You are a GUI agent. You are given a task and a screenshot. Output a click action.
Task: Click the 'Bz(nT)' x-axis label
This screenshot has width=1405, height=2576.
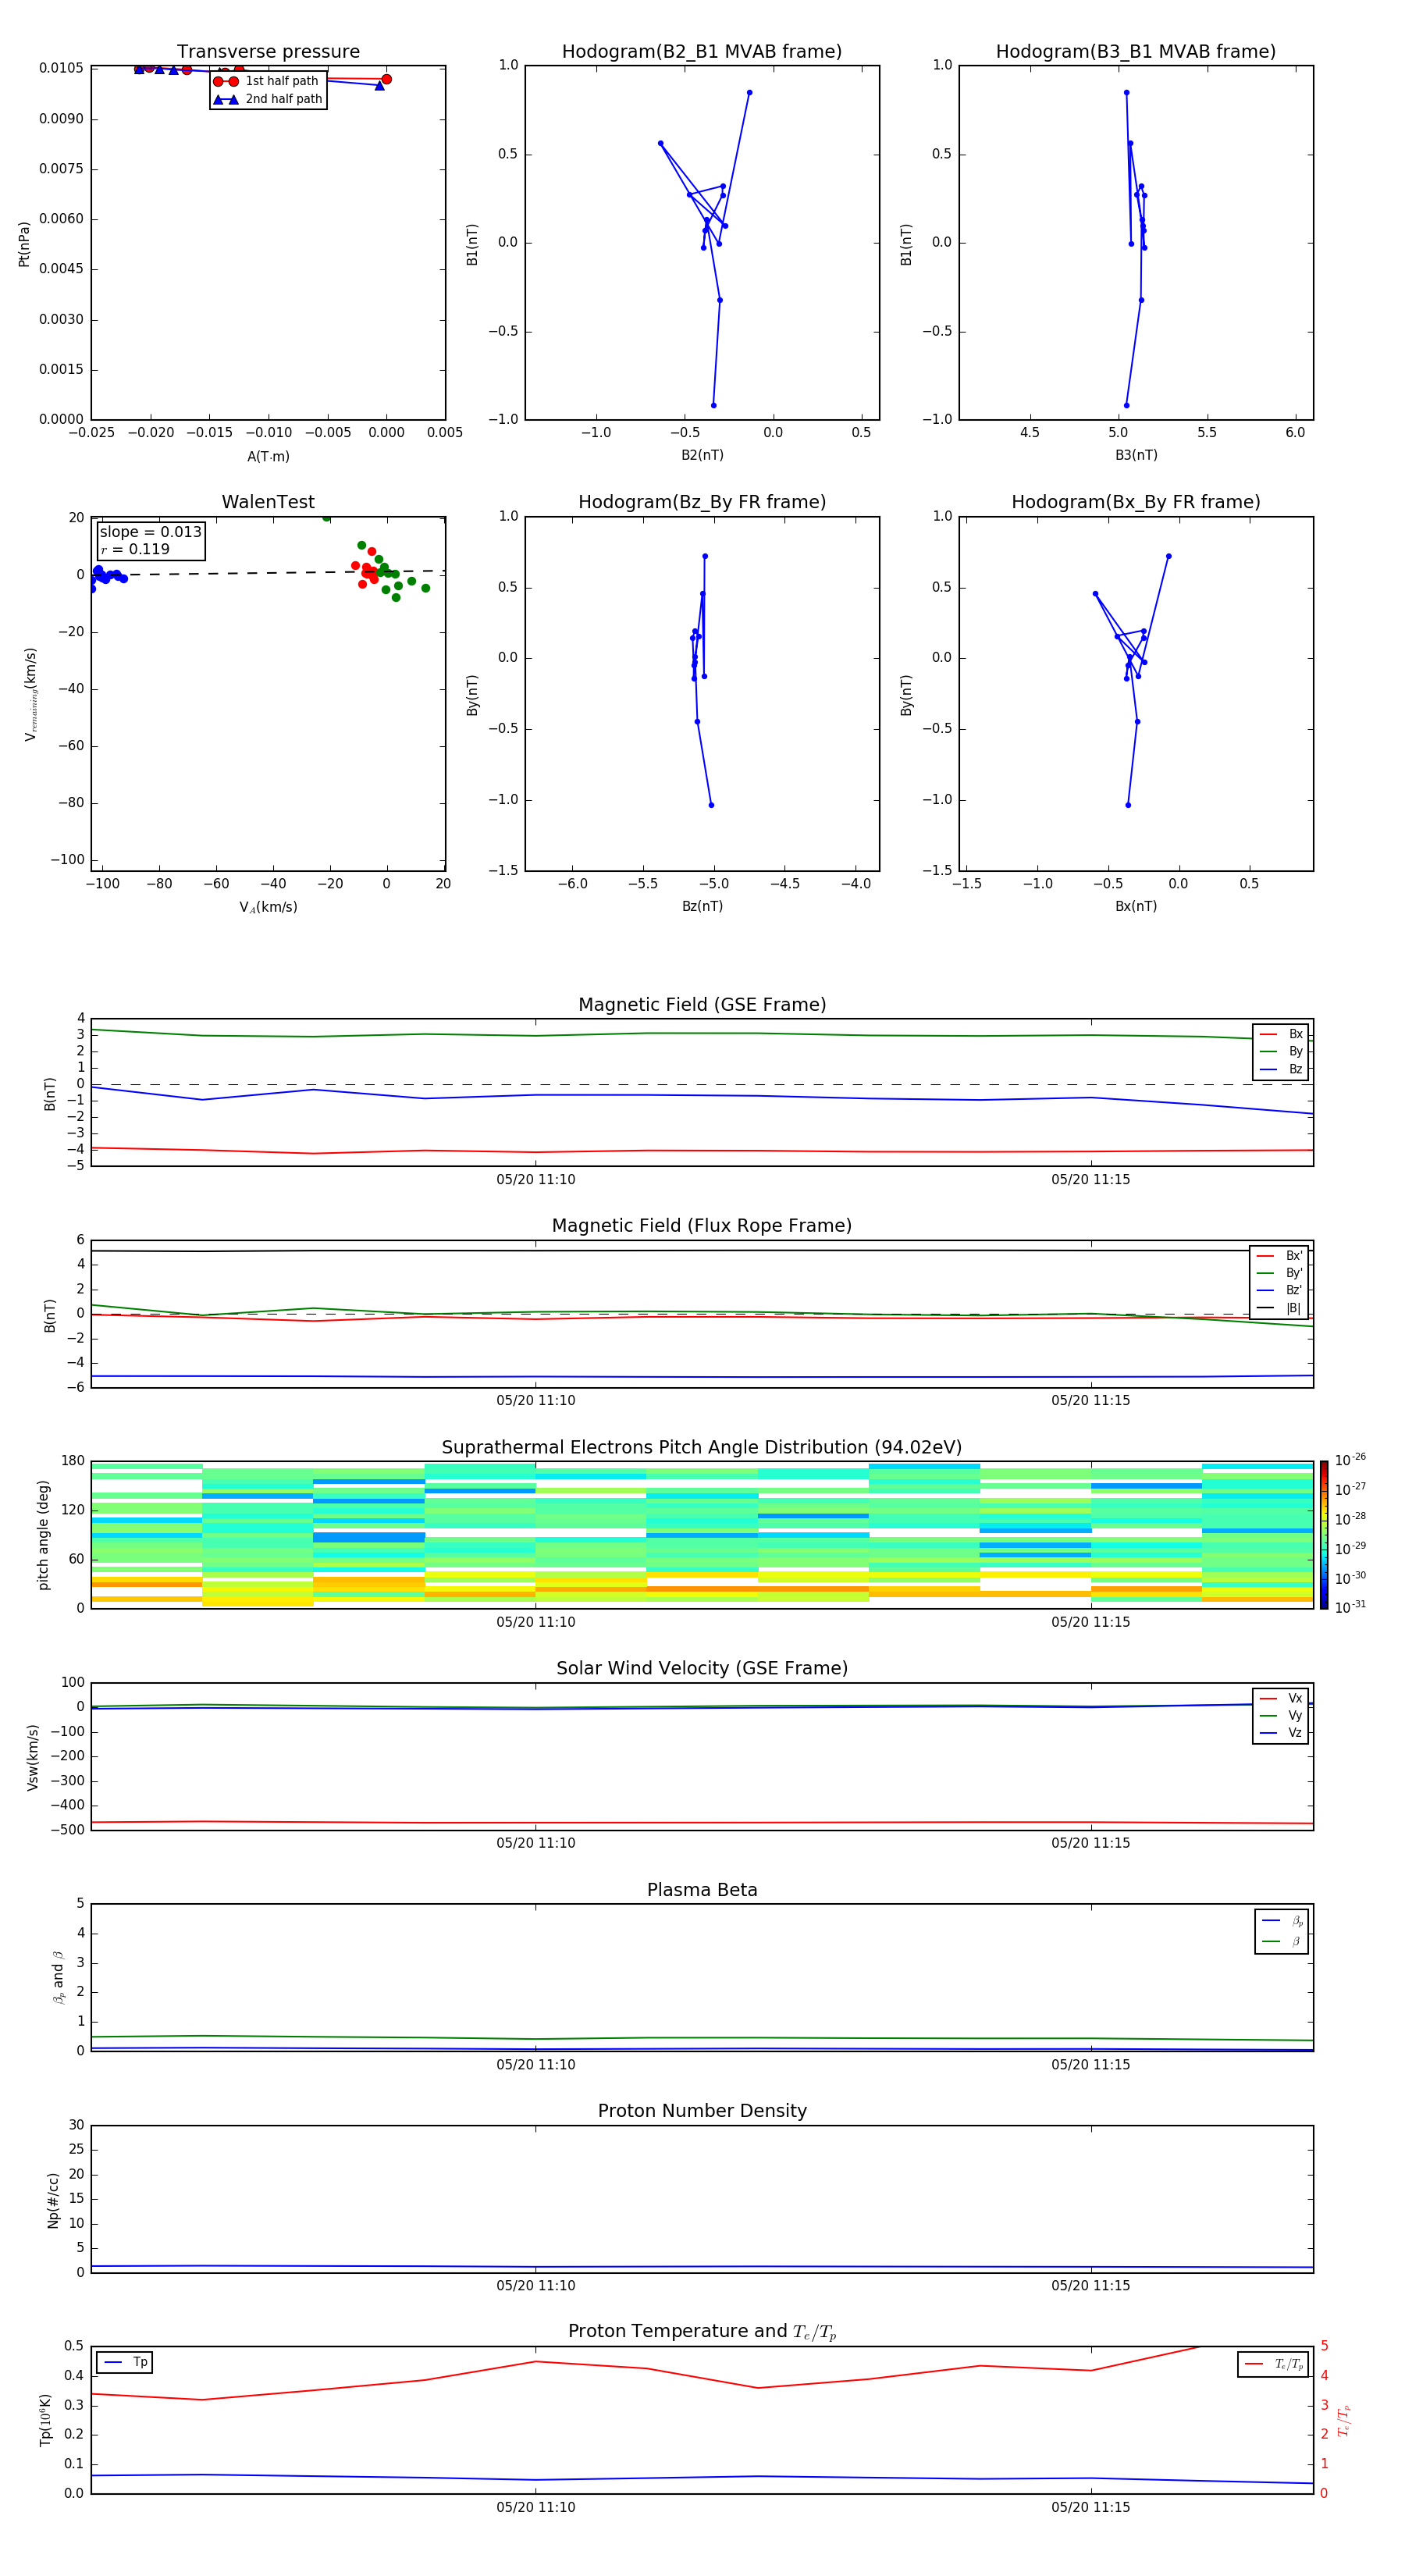tap(702, 907)
